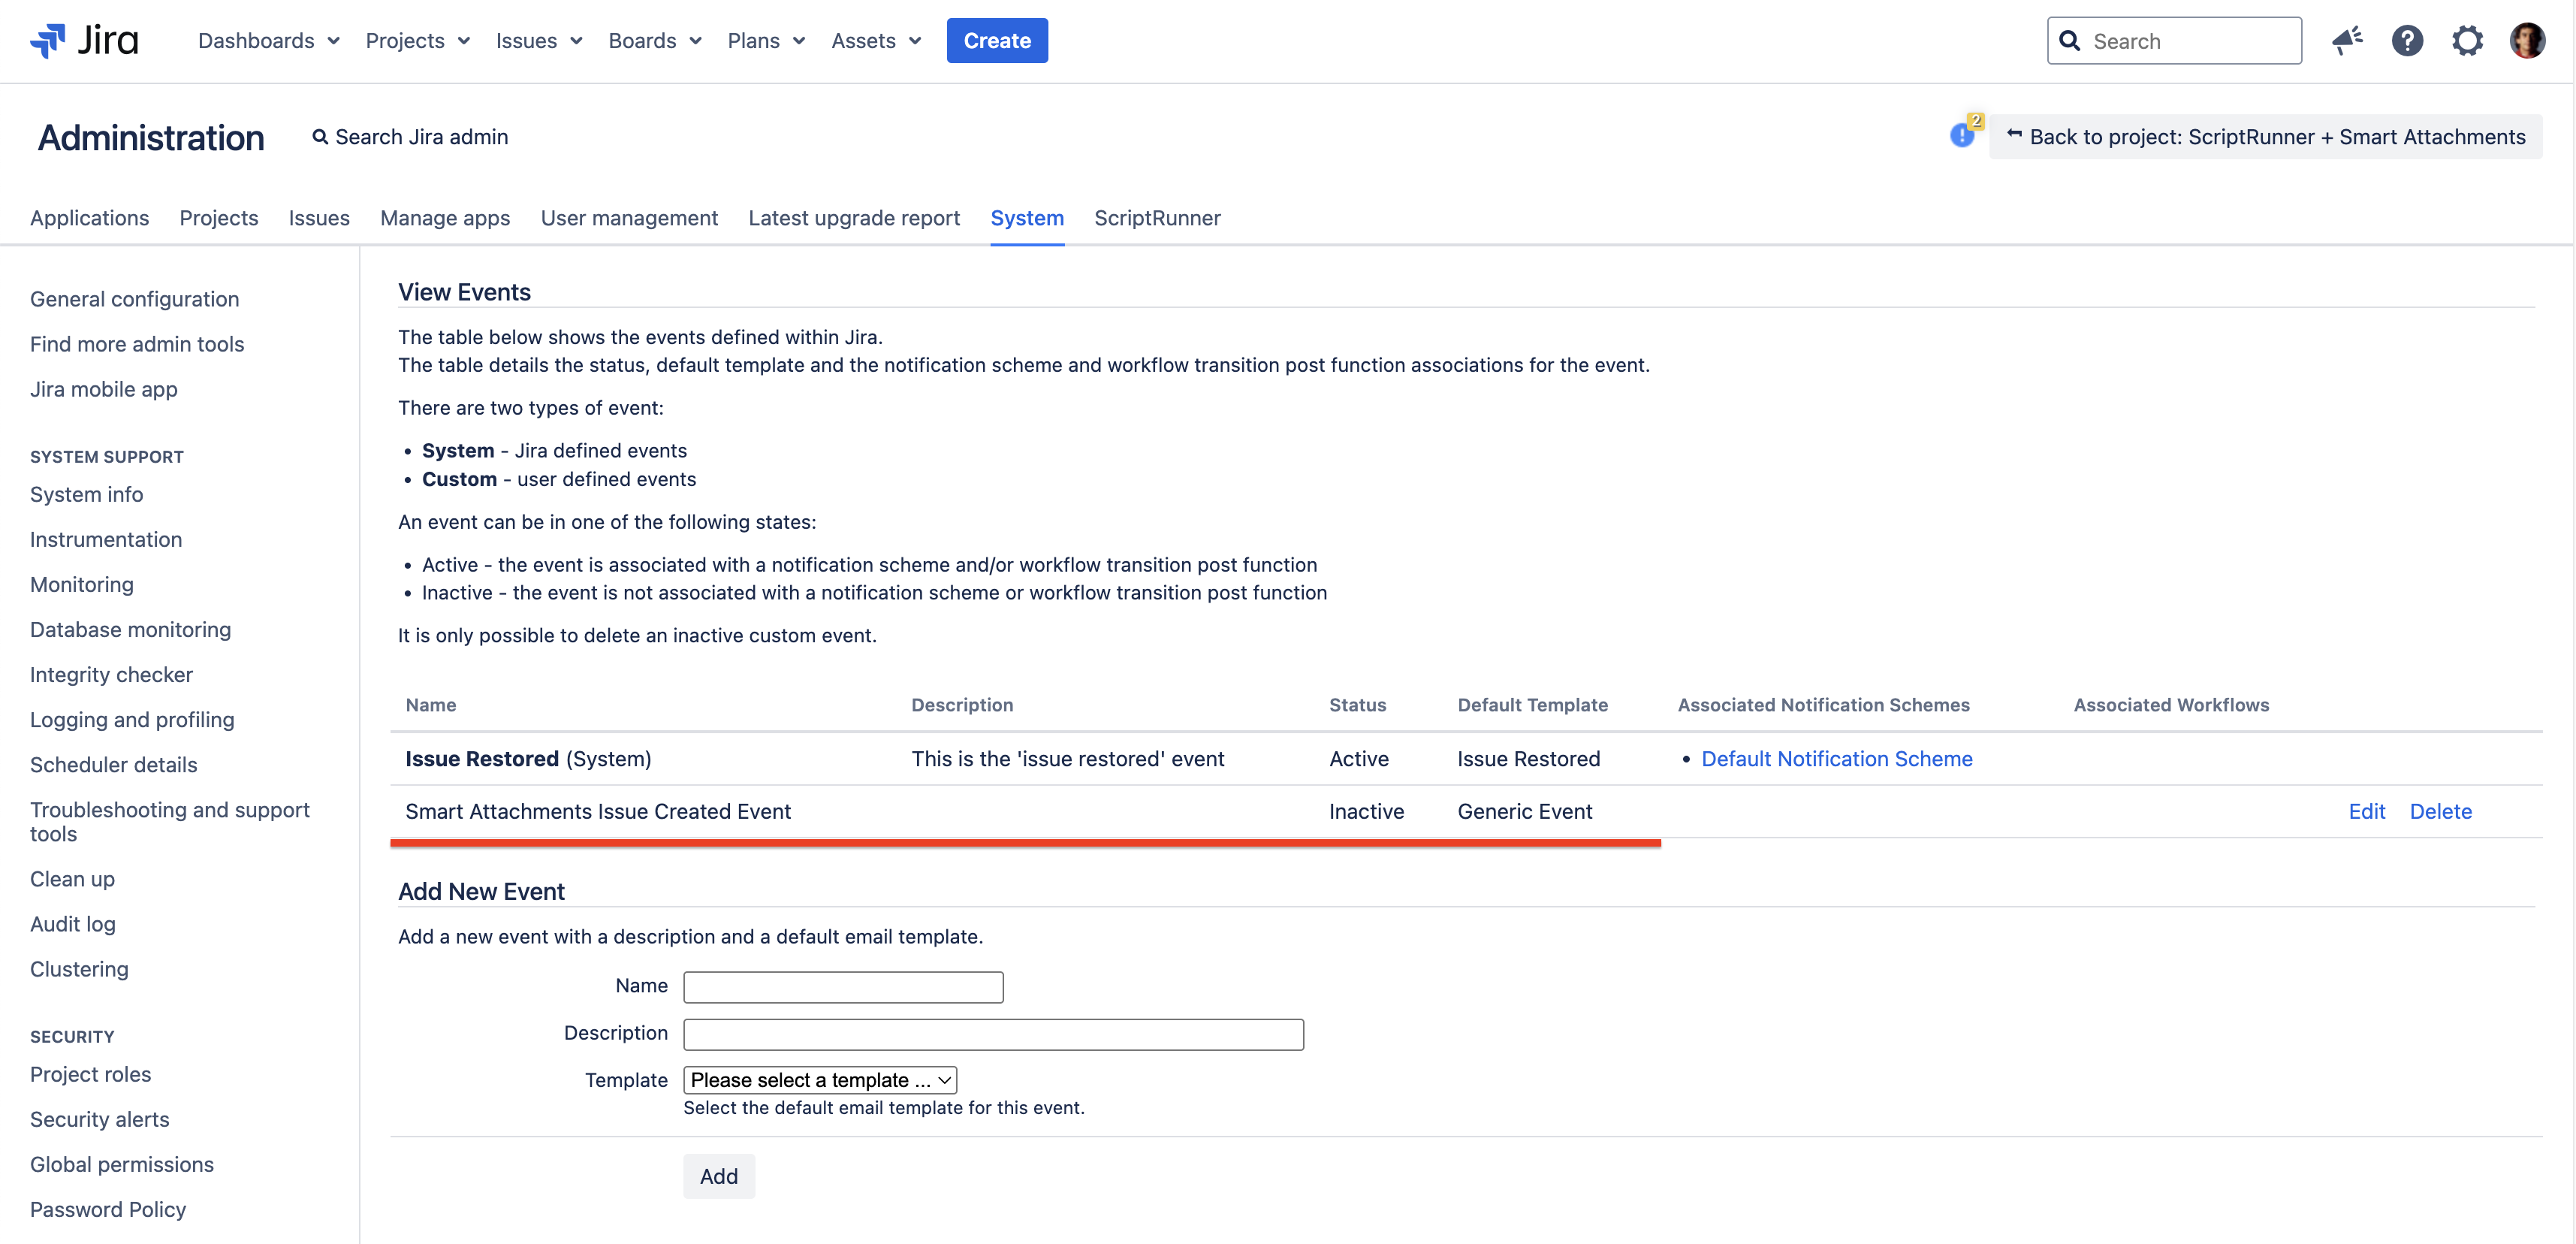Open Security alerts sidebar link
2576x1244 pixels.
99,1119
